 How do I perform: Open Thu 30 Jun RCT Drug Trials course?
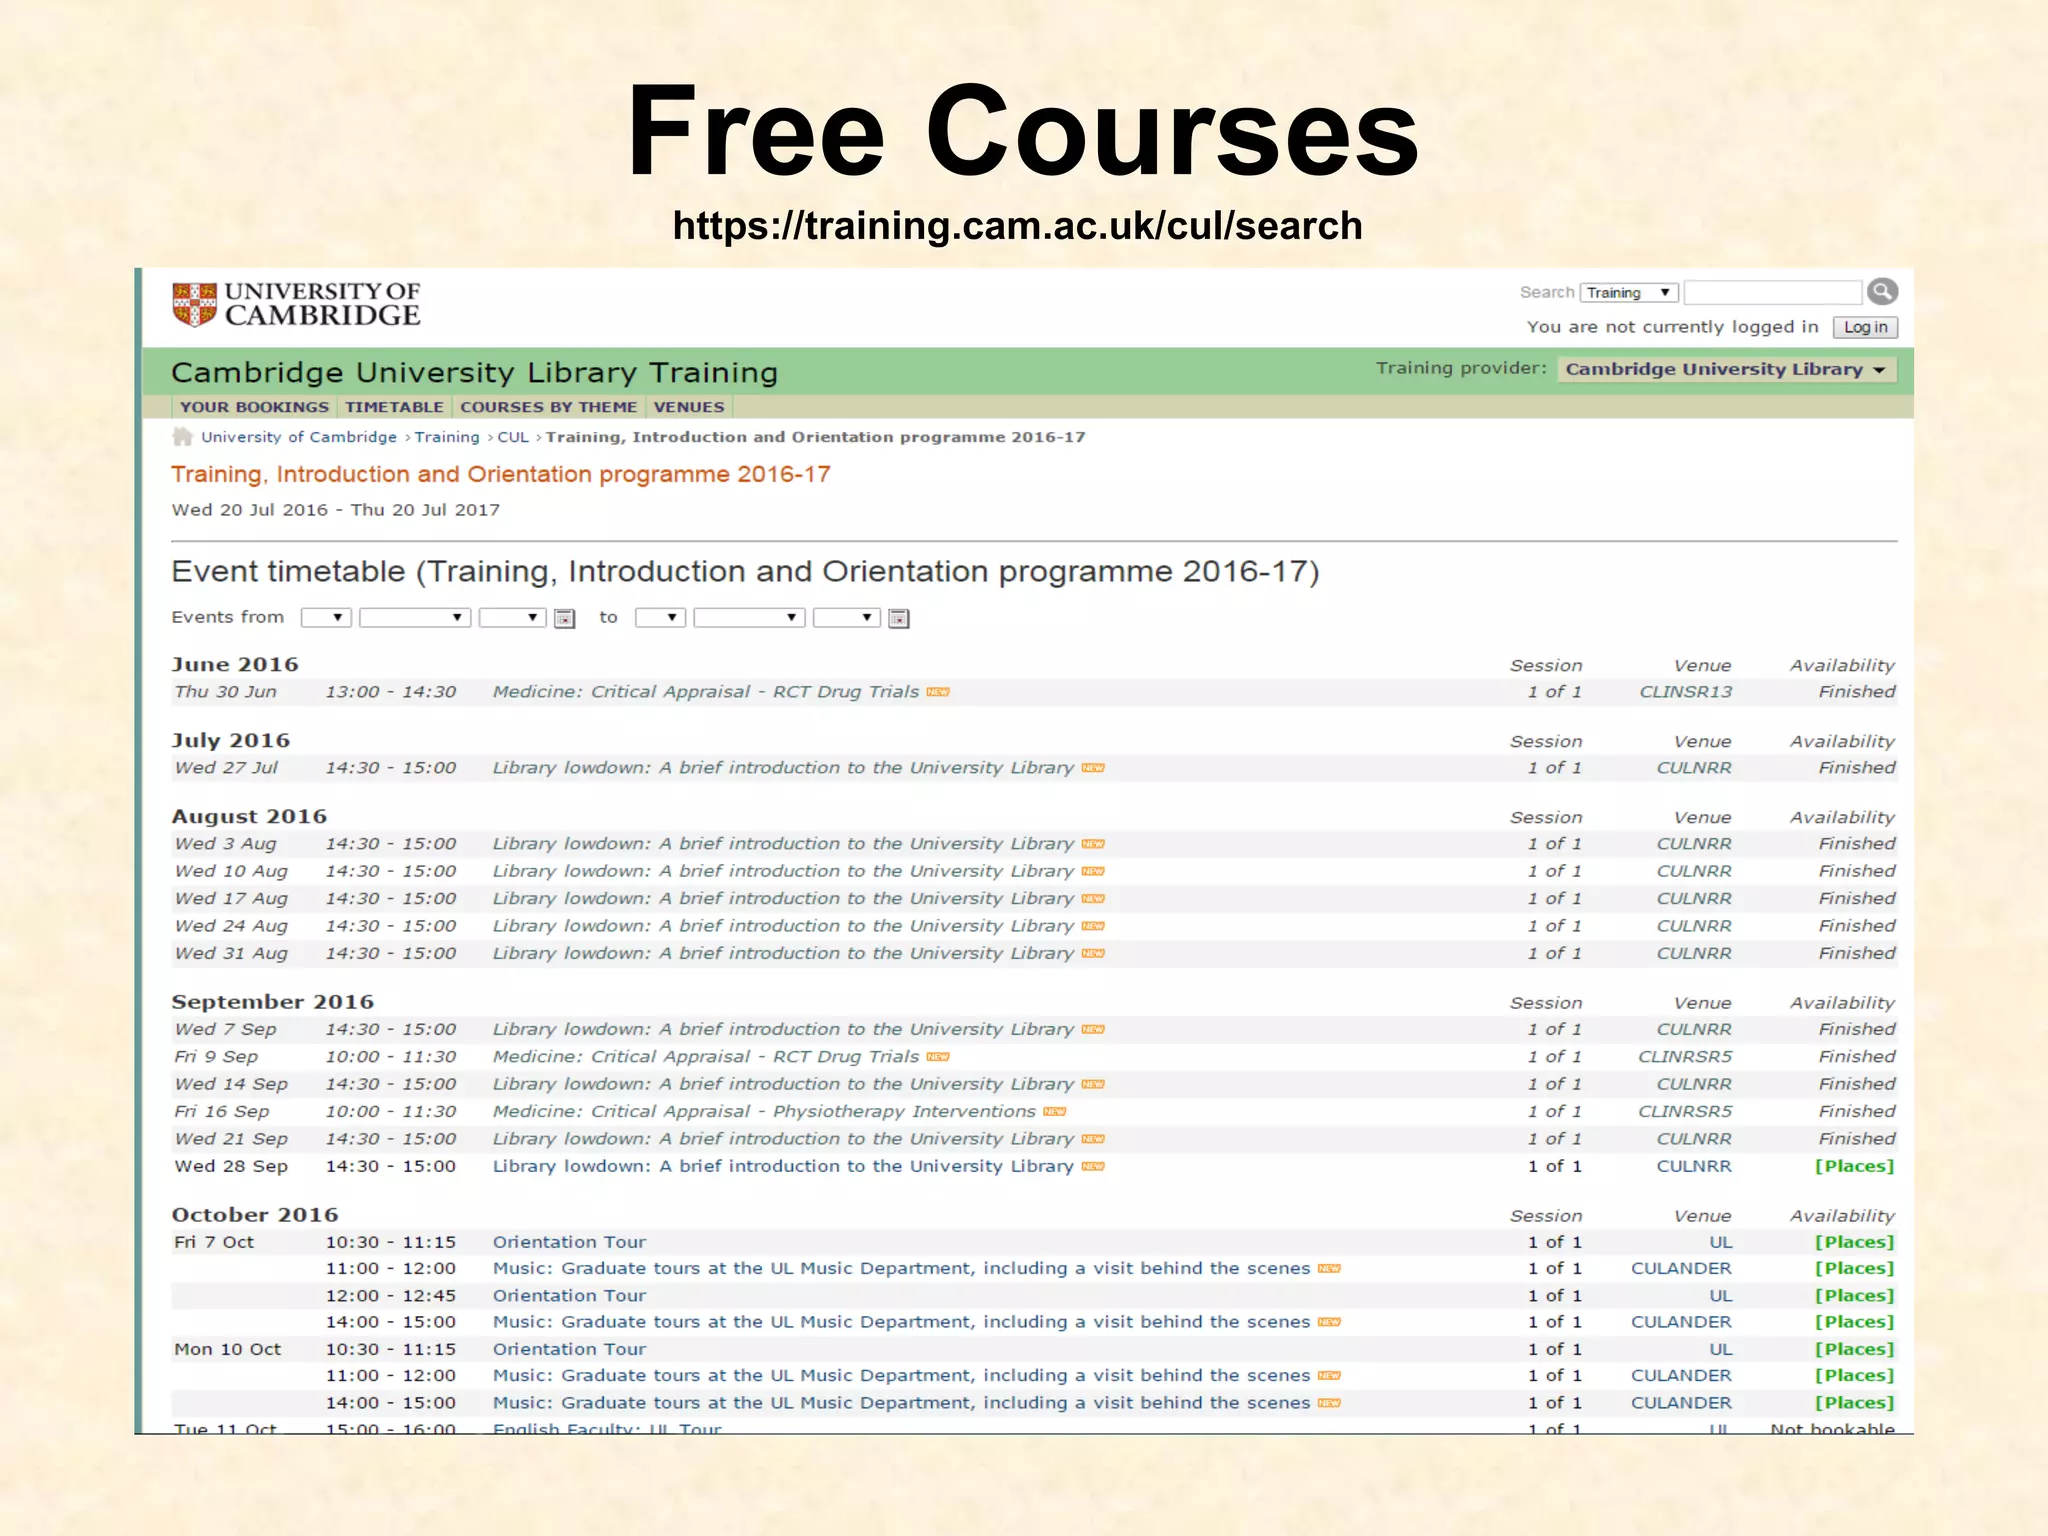[705, 692]
